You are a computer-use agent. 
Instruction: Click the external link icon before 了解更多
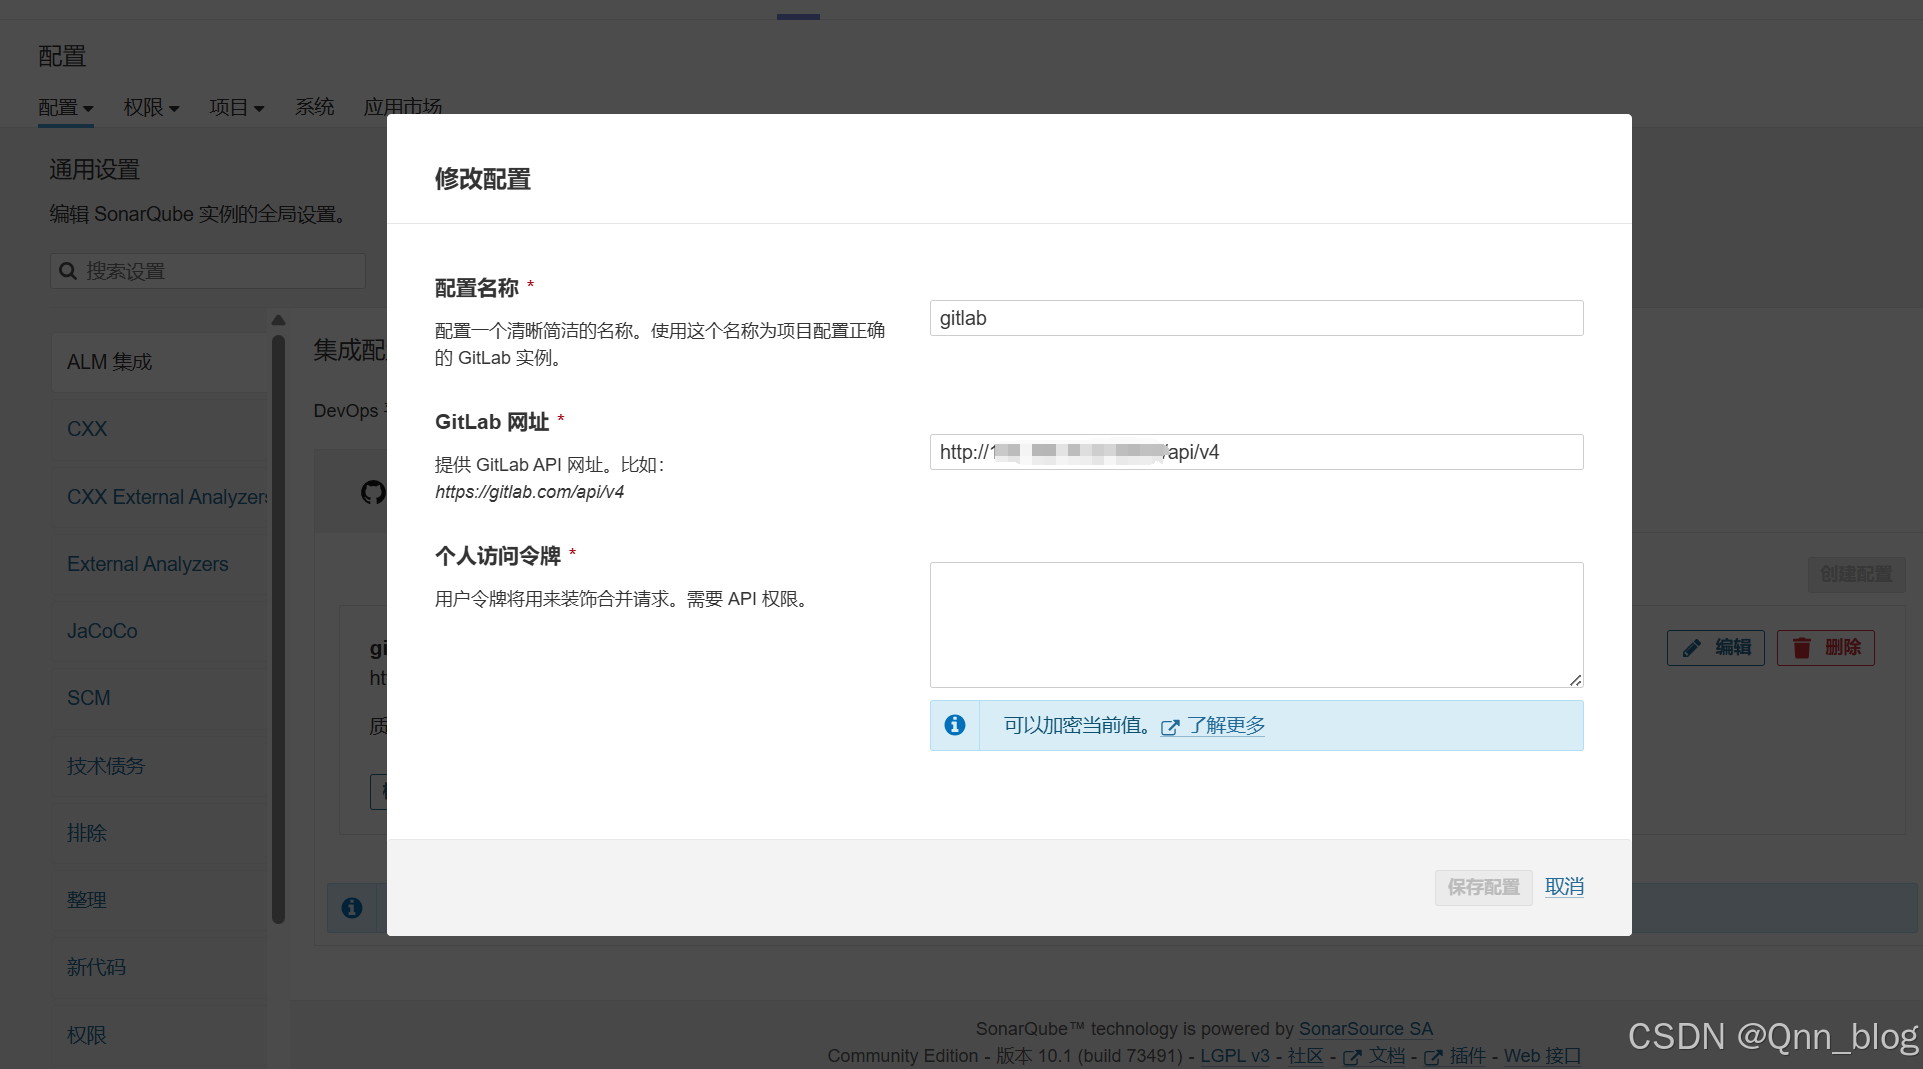[1170, 727]
